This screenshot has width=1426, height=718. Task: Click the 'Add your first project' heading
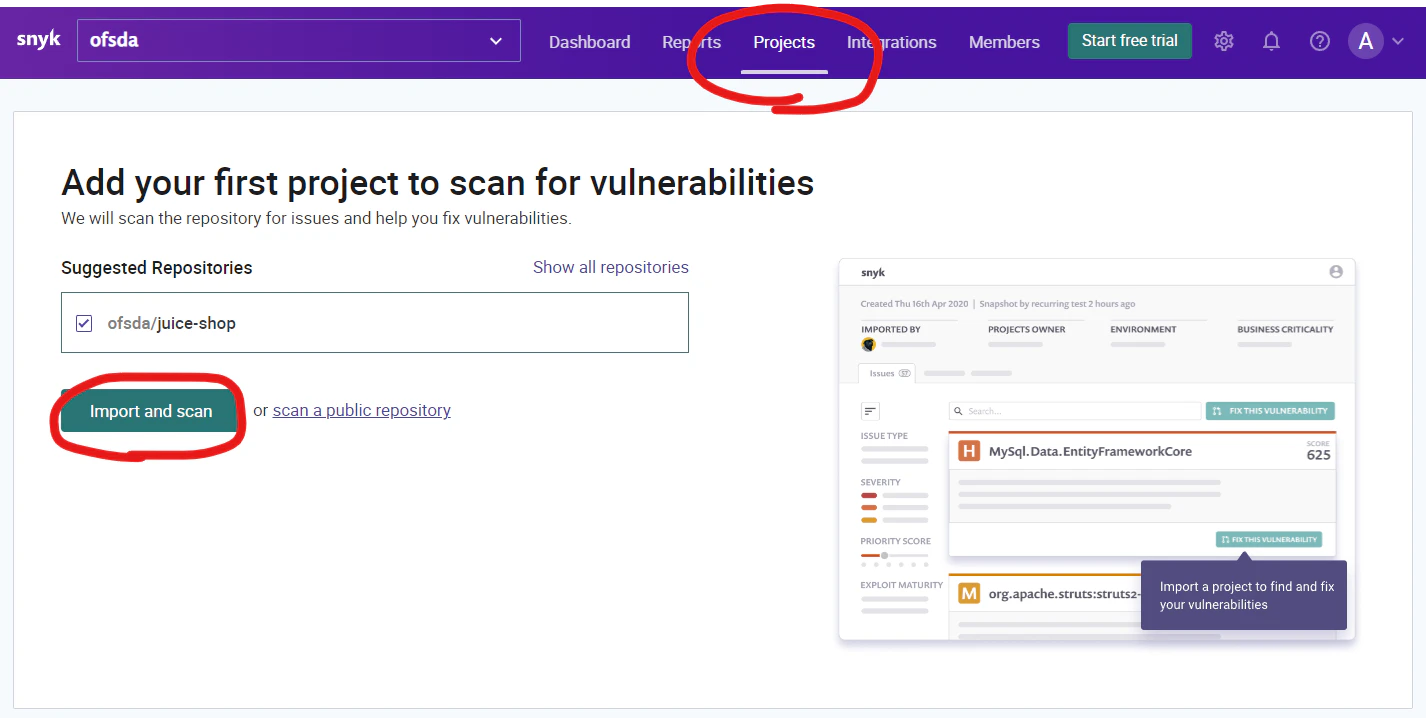pyautogui.click(x=438, y=183)
